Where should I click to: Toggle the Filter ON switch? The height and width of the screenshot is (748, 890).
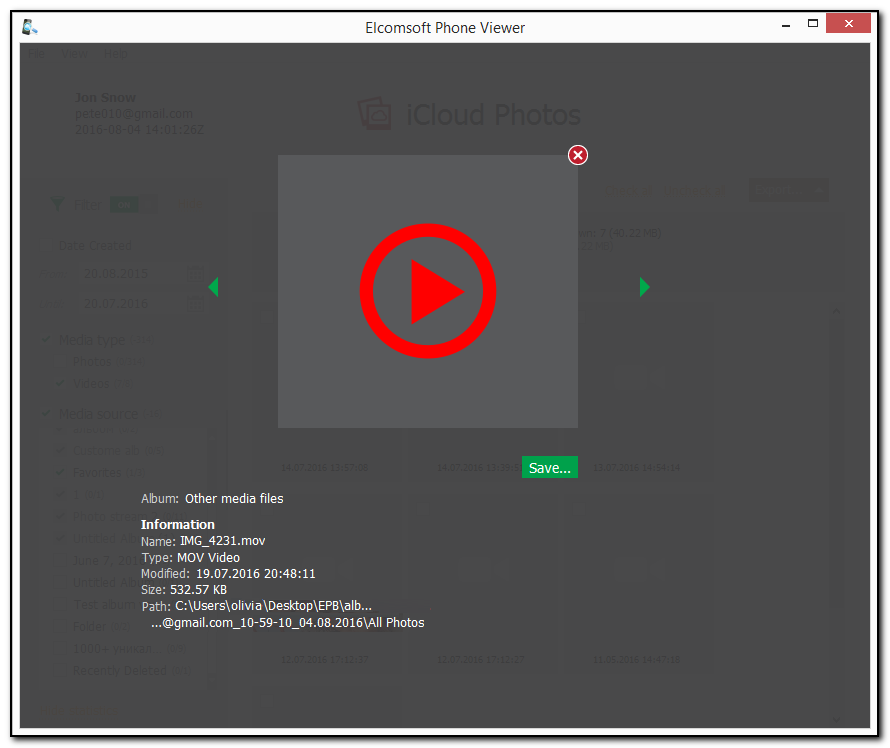133,204
